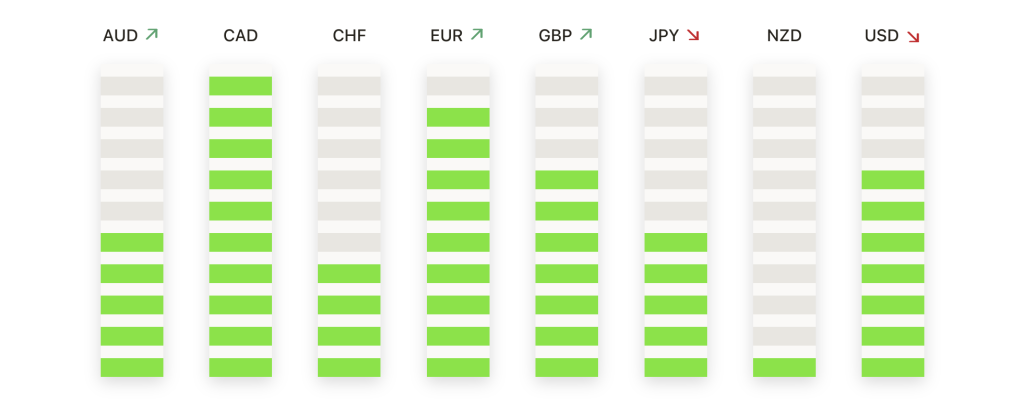This screenshot has width=1024, height=416.
Task: Select the AUD currency label
Action: (120, 36)
